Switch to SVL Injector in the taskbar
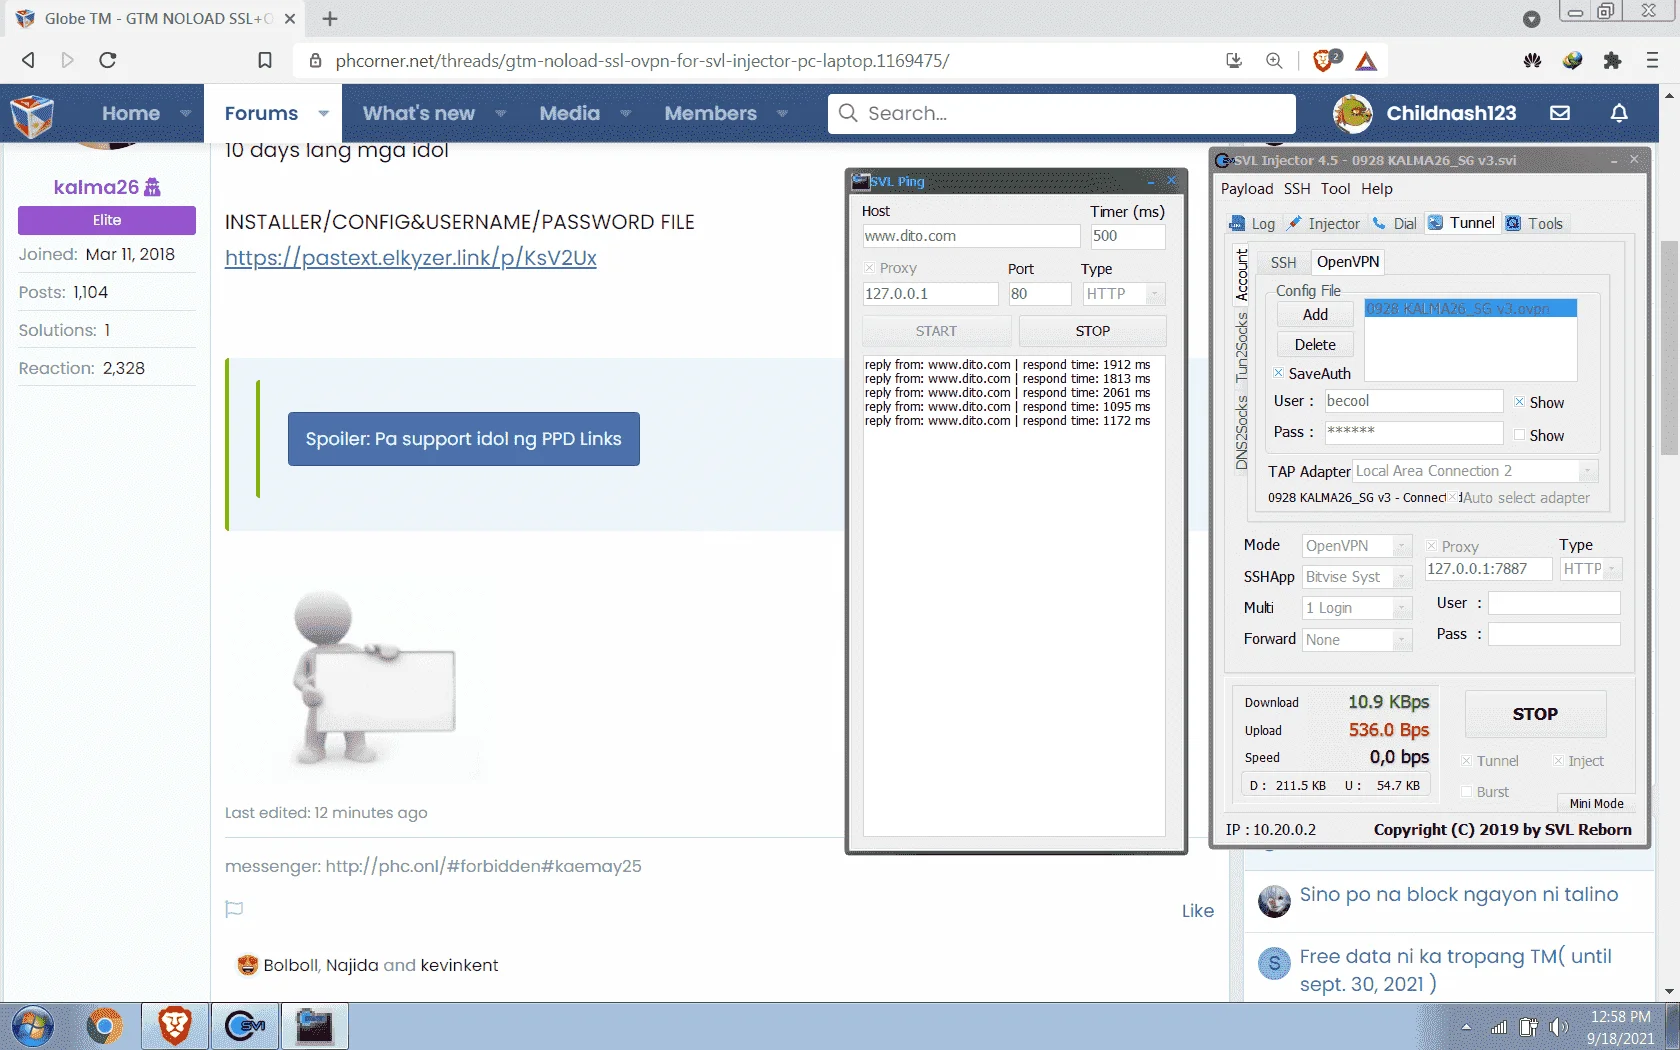 point(245,1026)
